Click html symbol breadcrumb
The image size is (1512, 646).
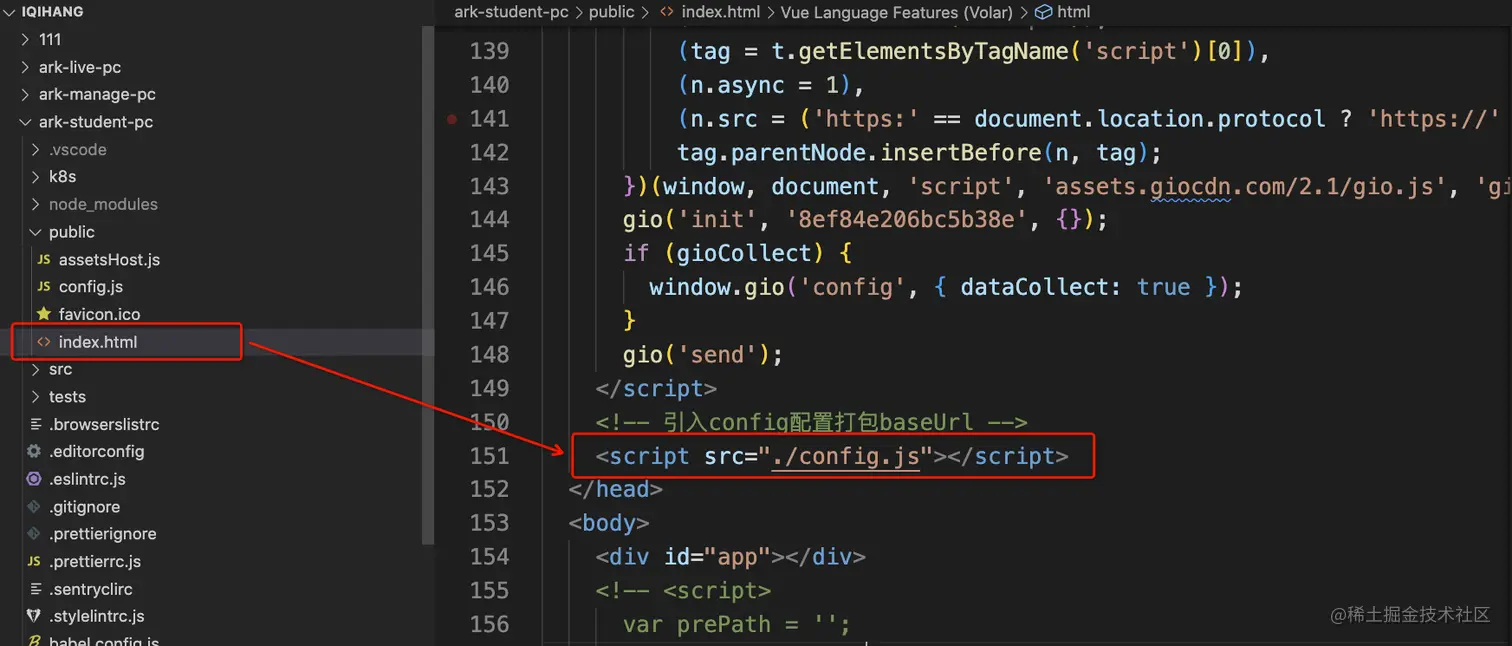(1074, 12)
